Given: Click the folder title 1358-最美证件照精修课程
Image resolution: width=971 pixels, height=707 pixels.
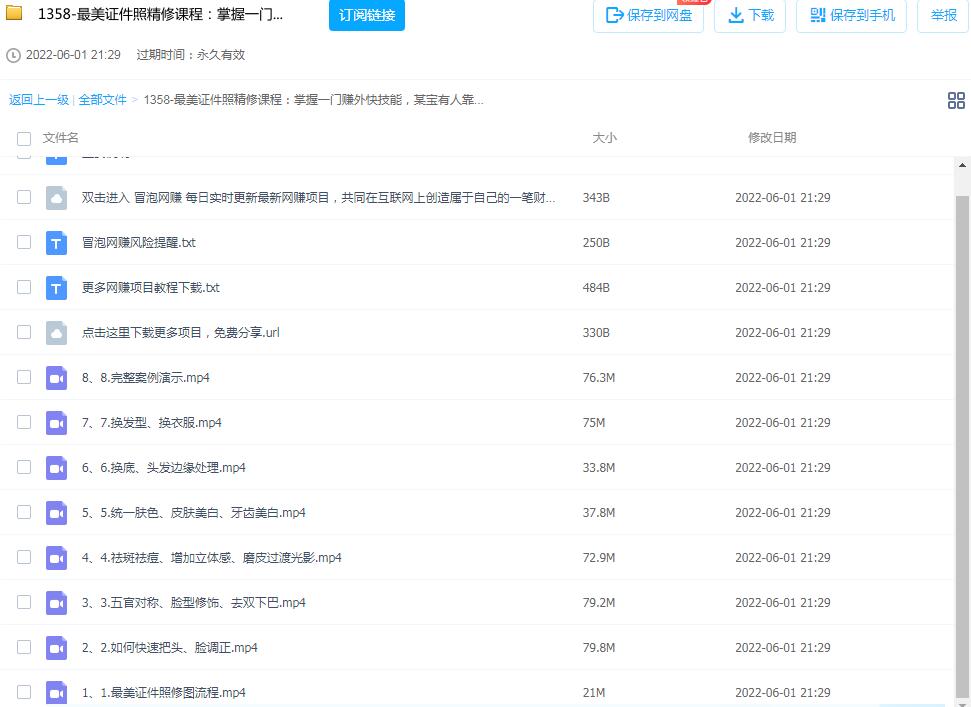Looking at the screenshot, I should click(x=160, y=14).
